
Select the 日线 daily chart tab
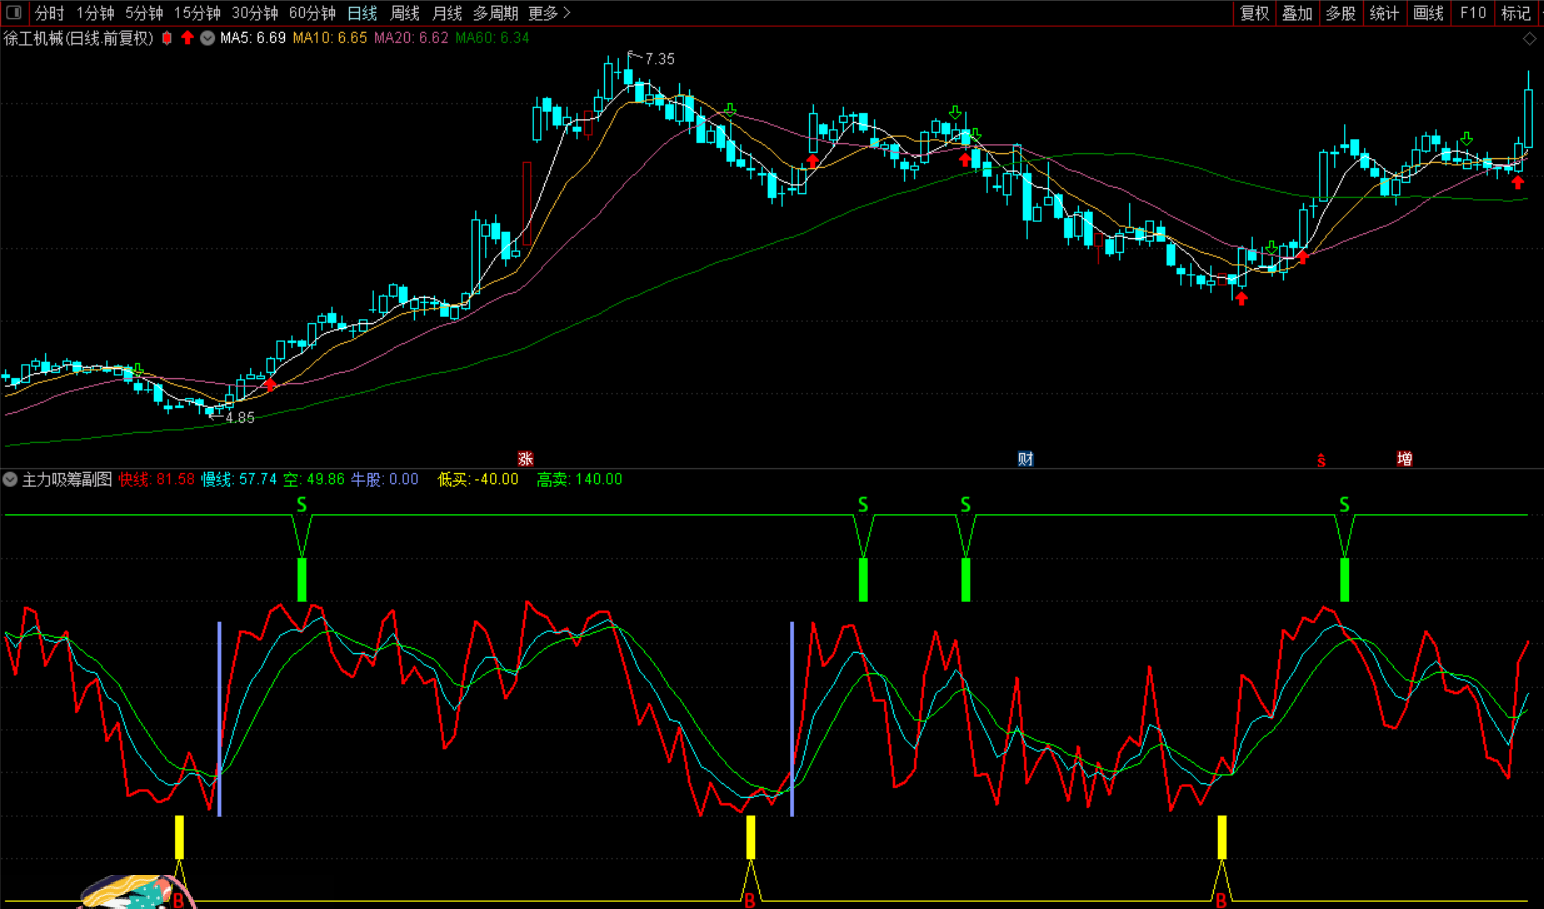pos(362,13)
